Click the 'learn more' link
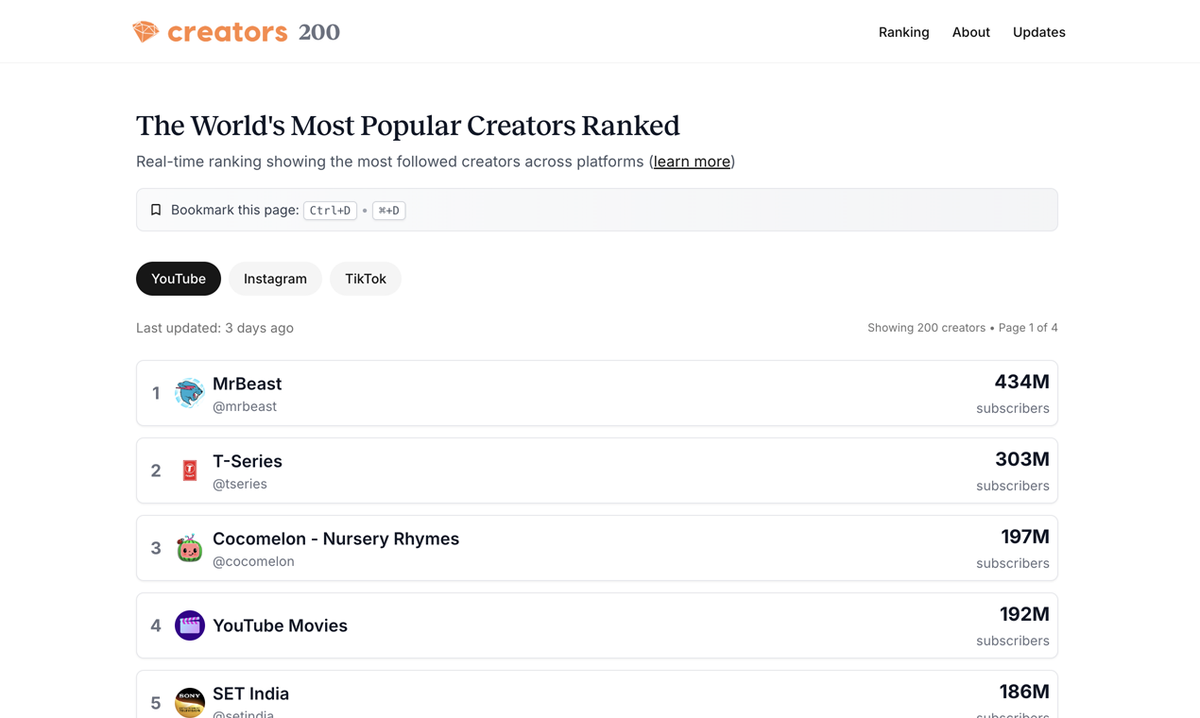This screenshot has height=718, width=1200. tap(691, 161)
